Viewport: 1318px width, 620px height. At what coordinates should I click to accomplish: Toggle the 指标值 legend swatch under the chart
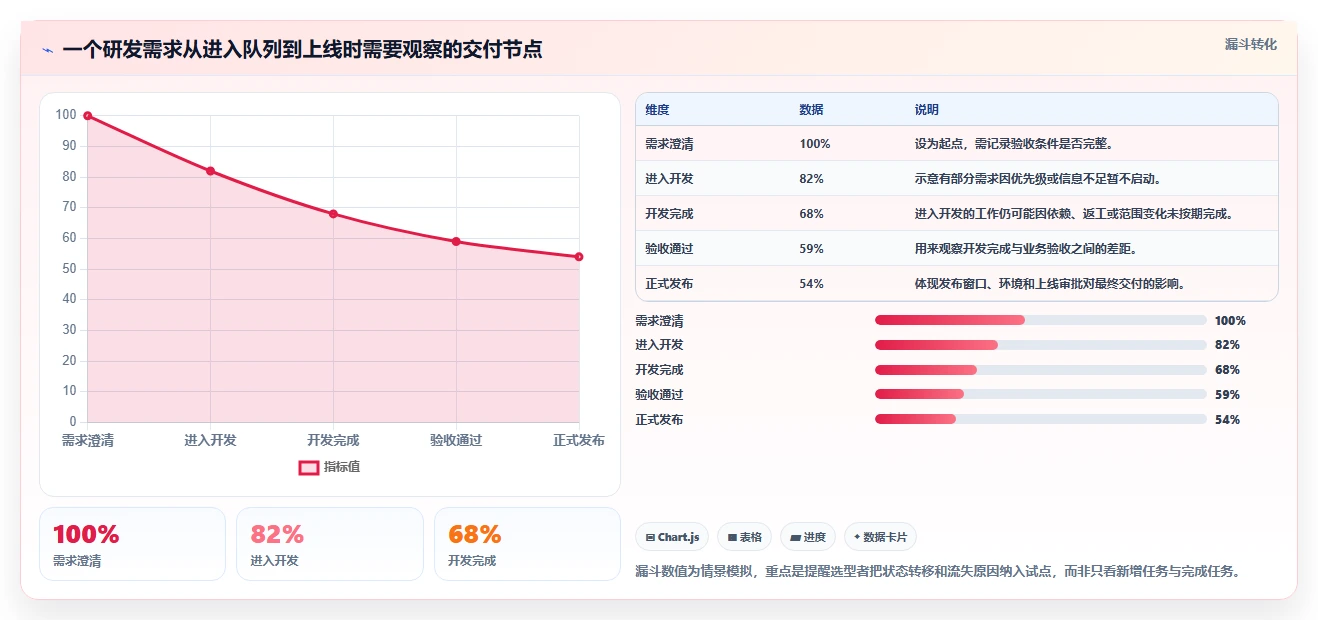(x=309, y=467)
